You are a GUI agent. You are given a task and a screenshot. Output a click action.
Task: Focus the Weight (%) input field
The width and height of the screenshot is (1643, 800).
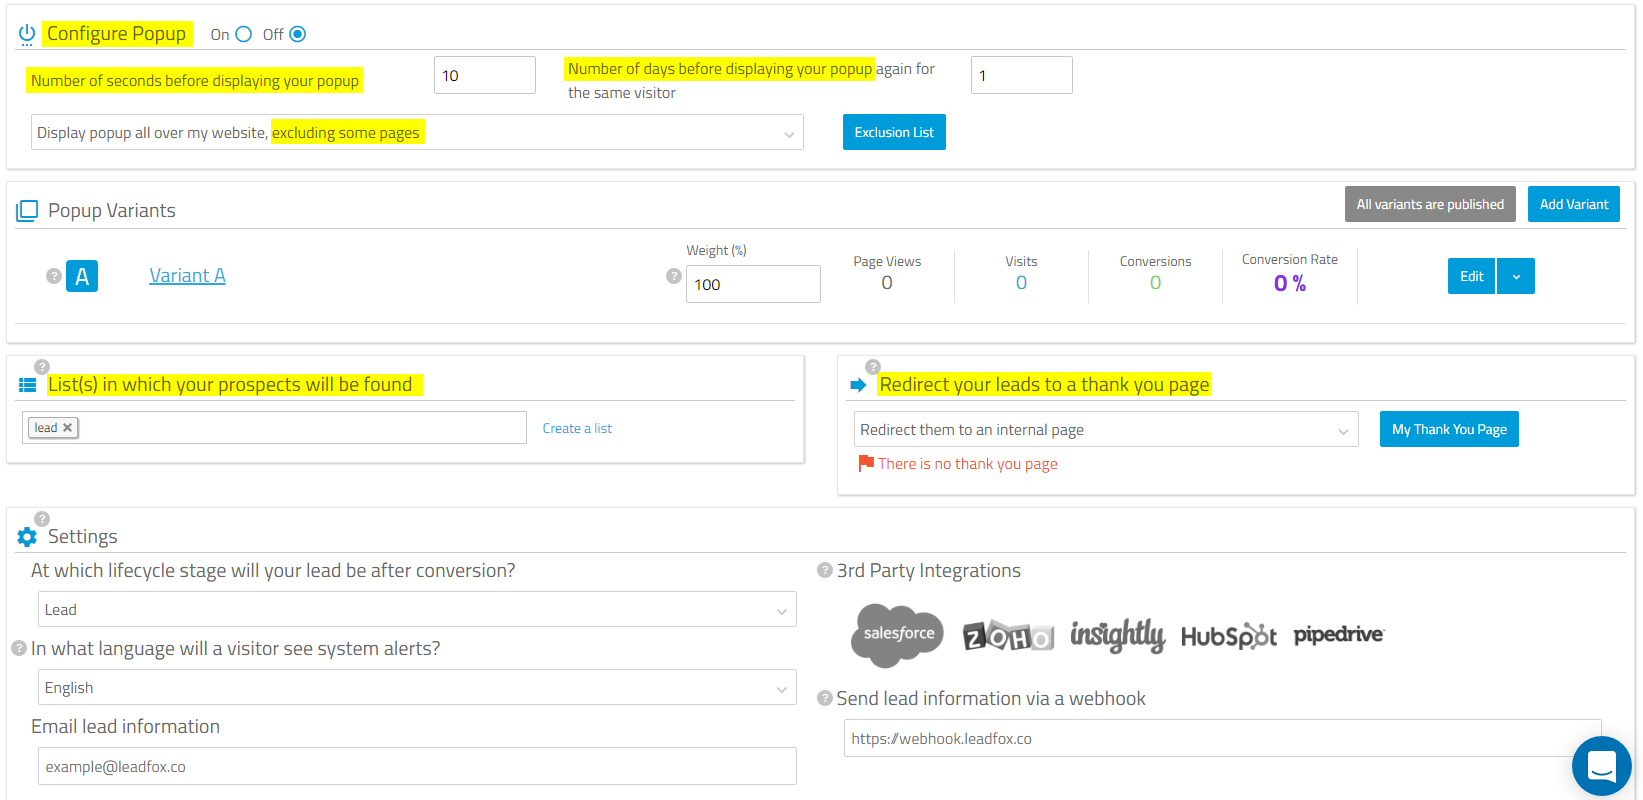(753, 284)
